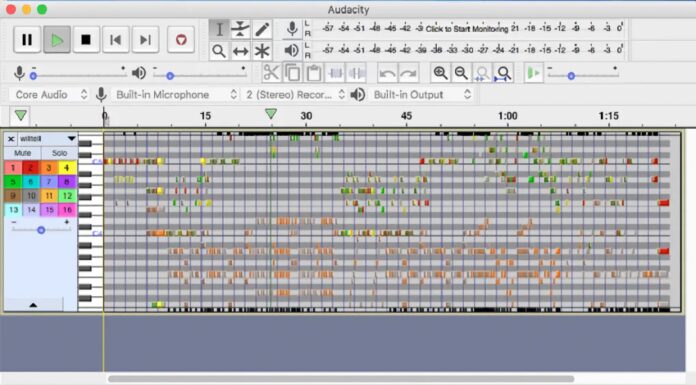Skip to the end of the project

click(145, 40)
